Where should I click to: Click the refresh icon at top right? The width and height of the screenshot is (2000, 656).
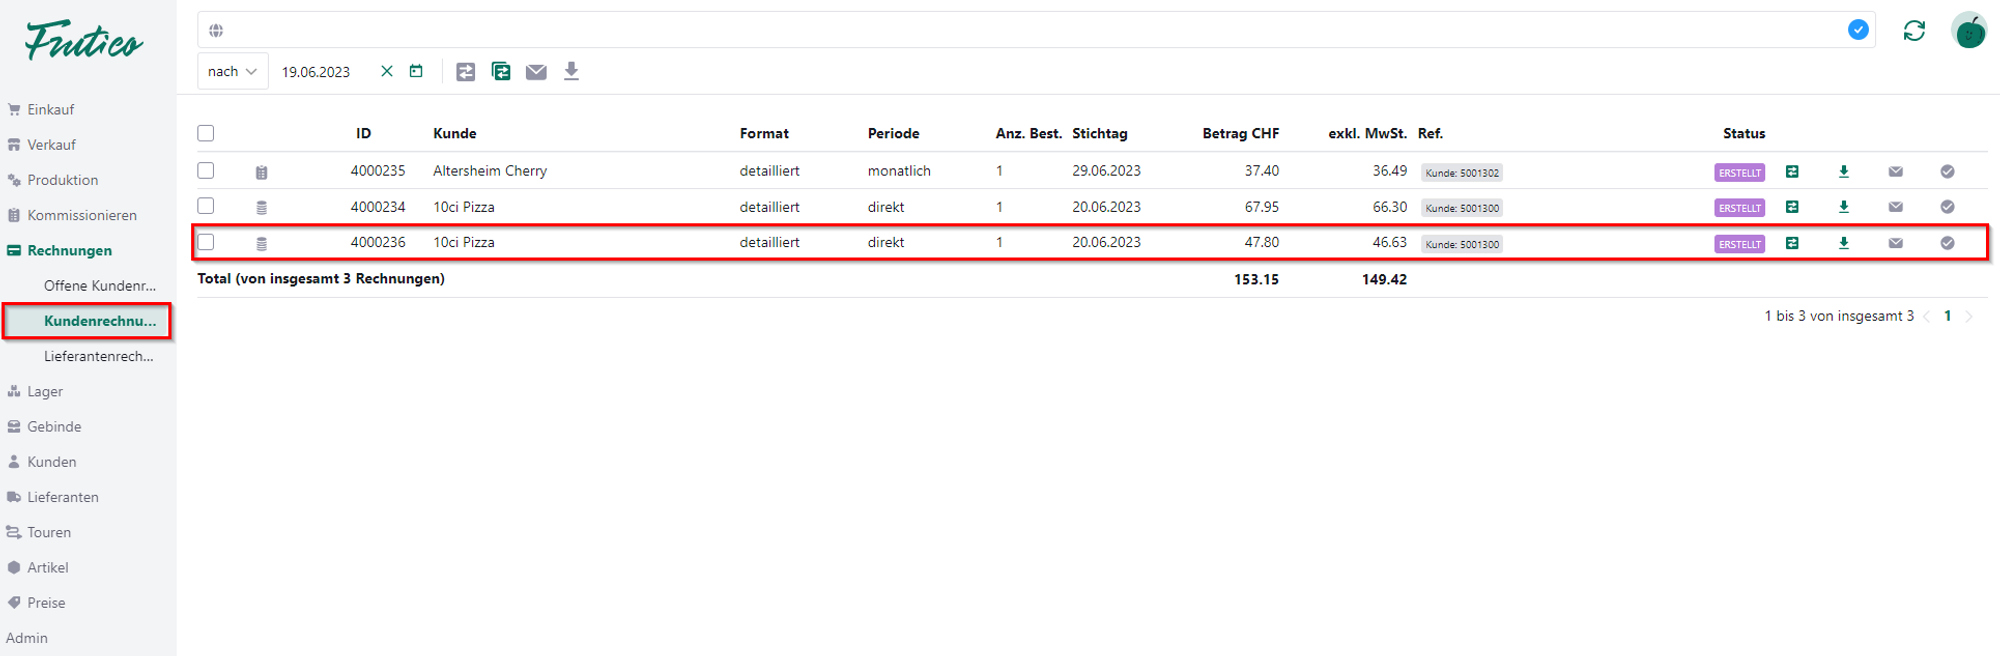(x=1913, y=31)
